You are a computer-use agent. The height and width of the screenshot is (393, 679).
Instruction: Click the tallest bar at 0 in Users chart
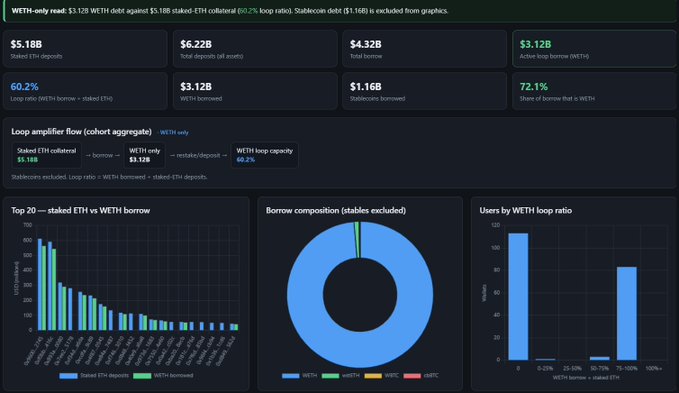click(518, 296)
